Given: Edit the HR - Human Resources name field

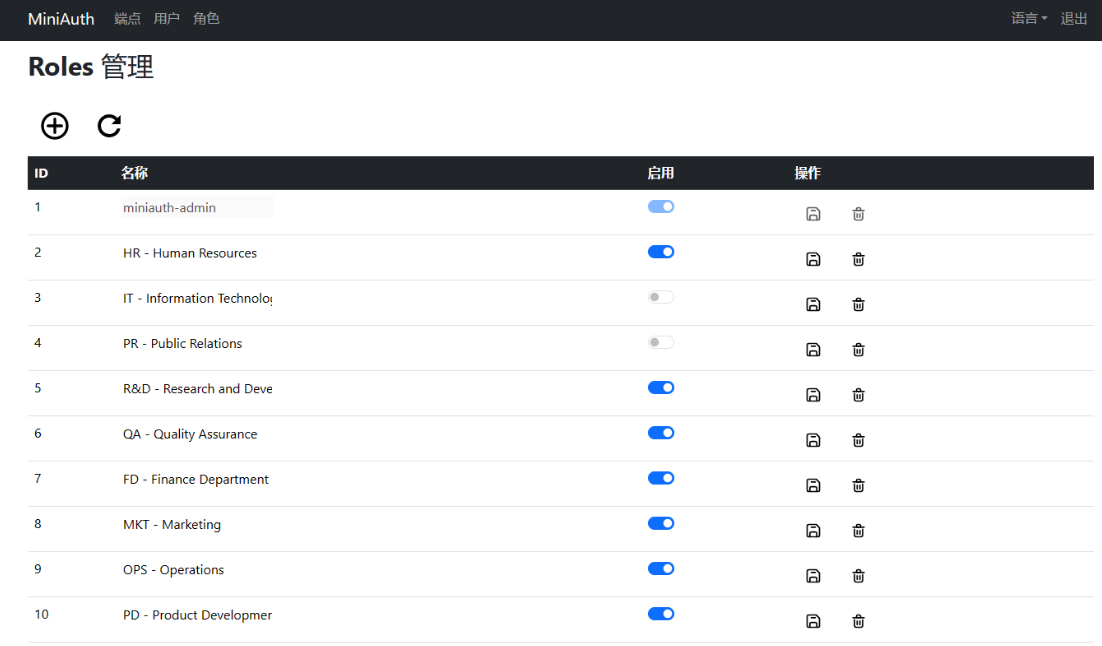Looking at the screenshot, I should (197, 253).
